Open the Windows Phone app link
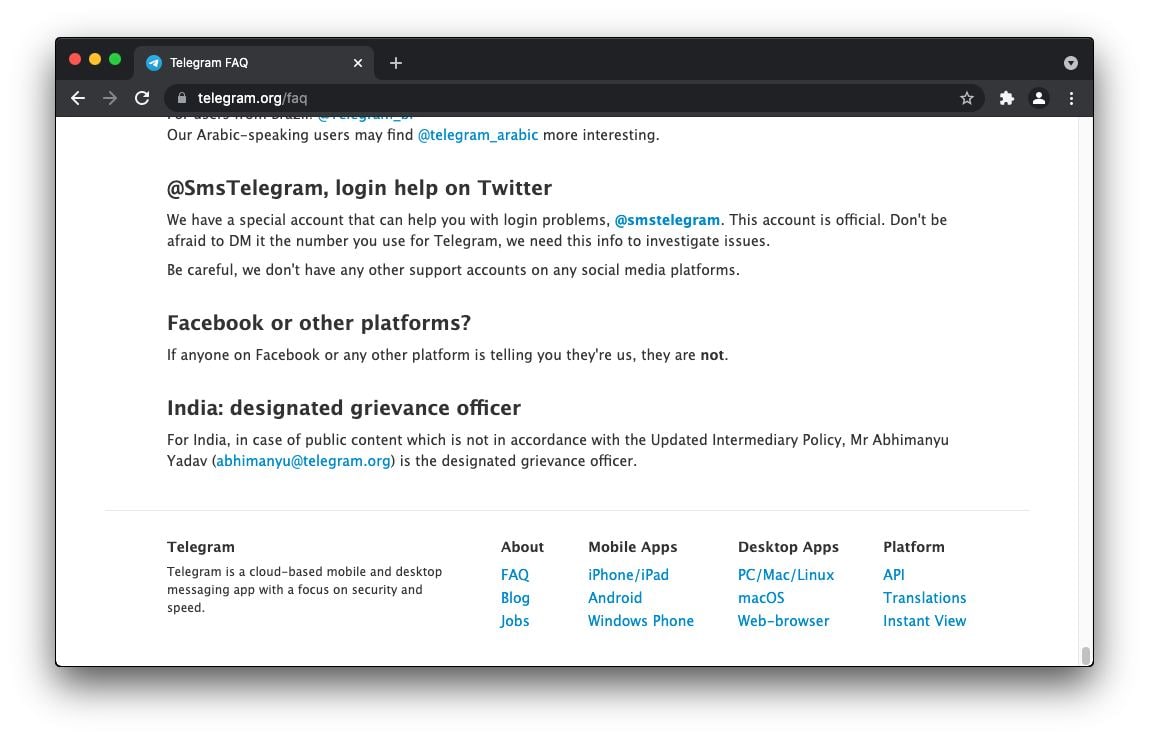1149x740 pixels. click(x=640, y=621)
